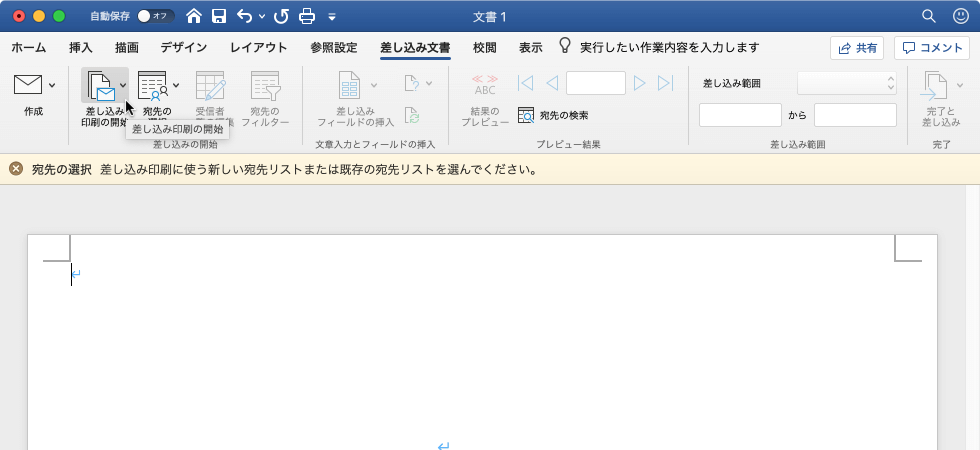Focus the 実行したい作業内容を入力します search field
Screen dimensions: 980x450
pyautogui.click(x=669, y=48)
